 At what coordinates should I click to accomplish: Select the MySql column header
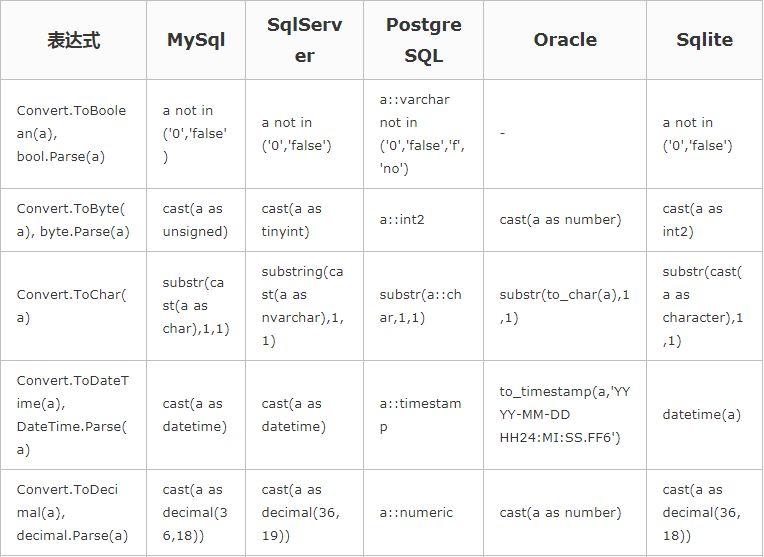[x=196, y=40]
